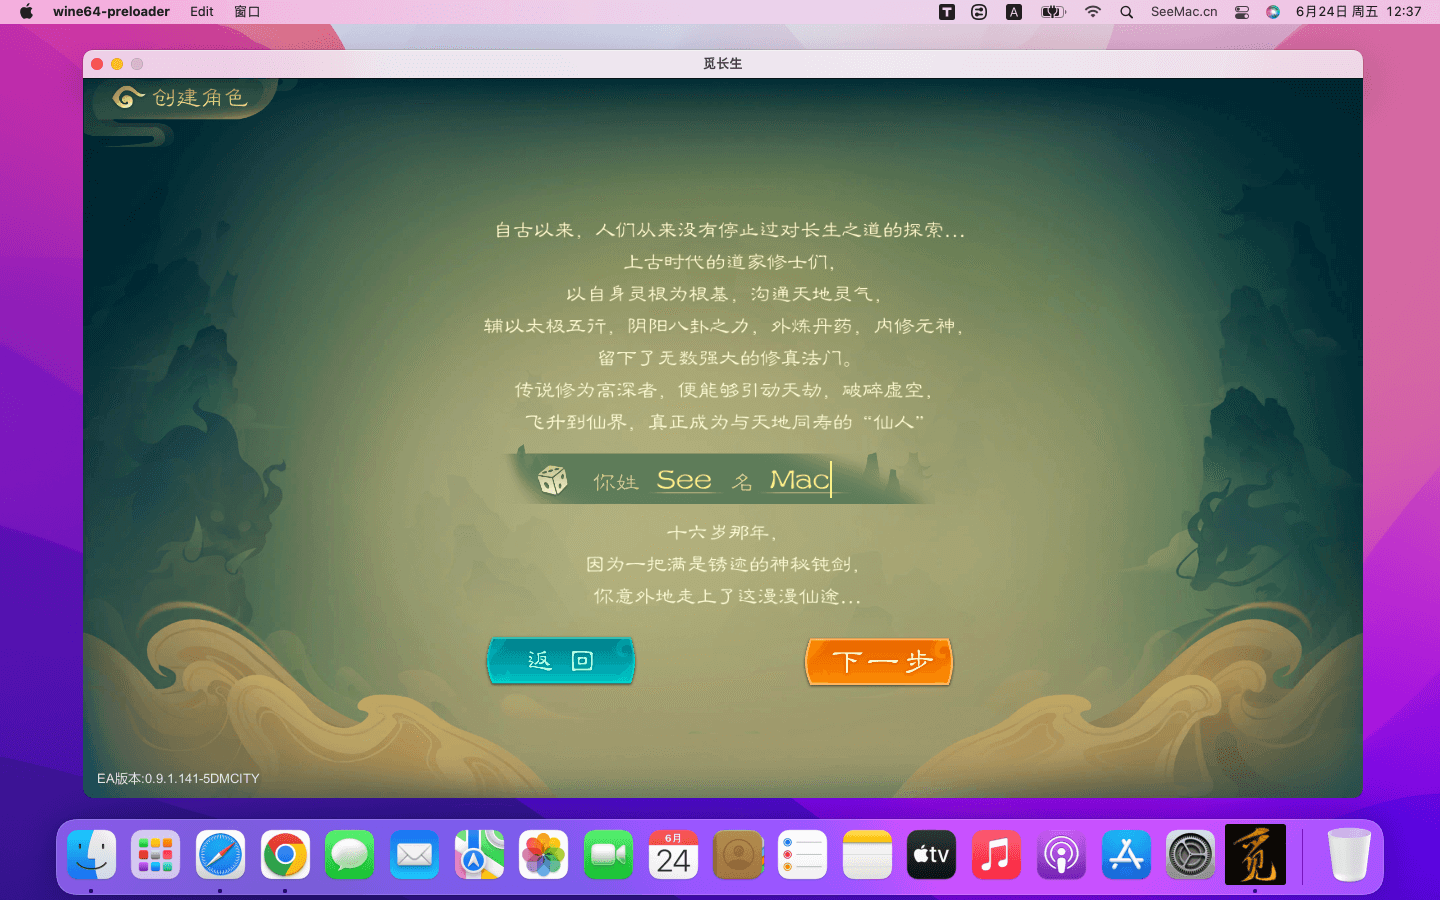Minimize the 觅长生 window
This screenshot has height=900, width=1440.
pyautogui.click(x=117, y=64)
